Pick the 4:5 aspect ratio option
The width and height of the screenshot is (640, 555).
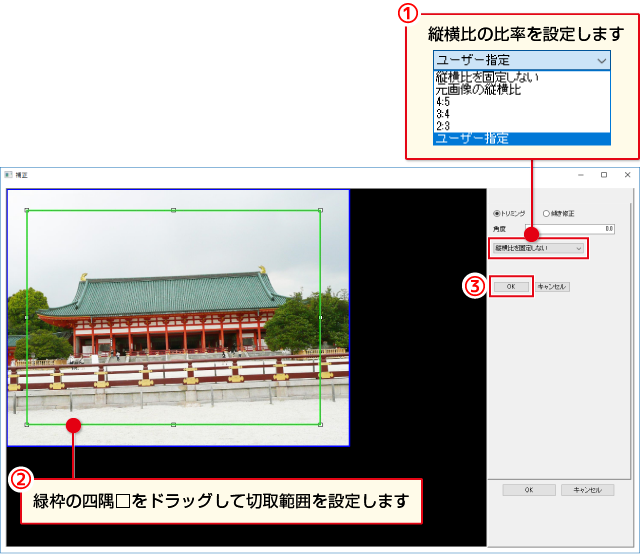(443, 101)
